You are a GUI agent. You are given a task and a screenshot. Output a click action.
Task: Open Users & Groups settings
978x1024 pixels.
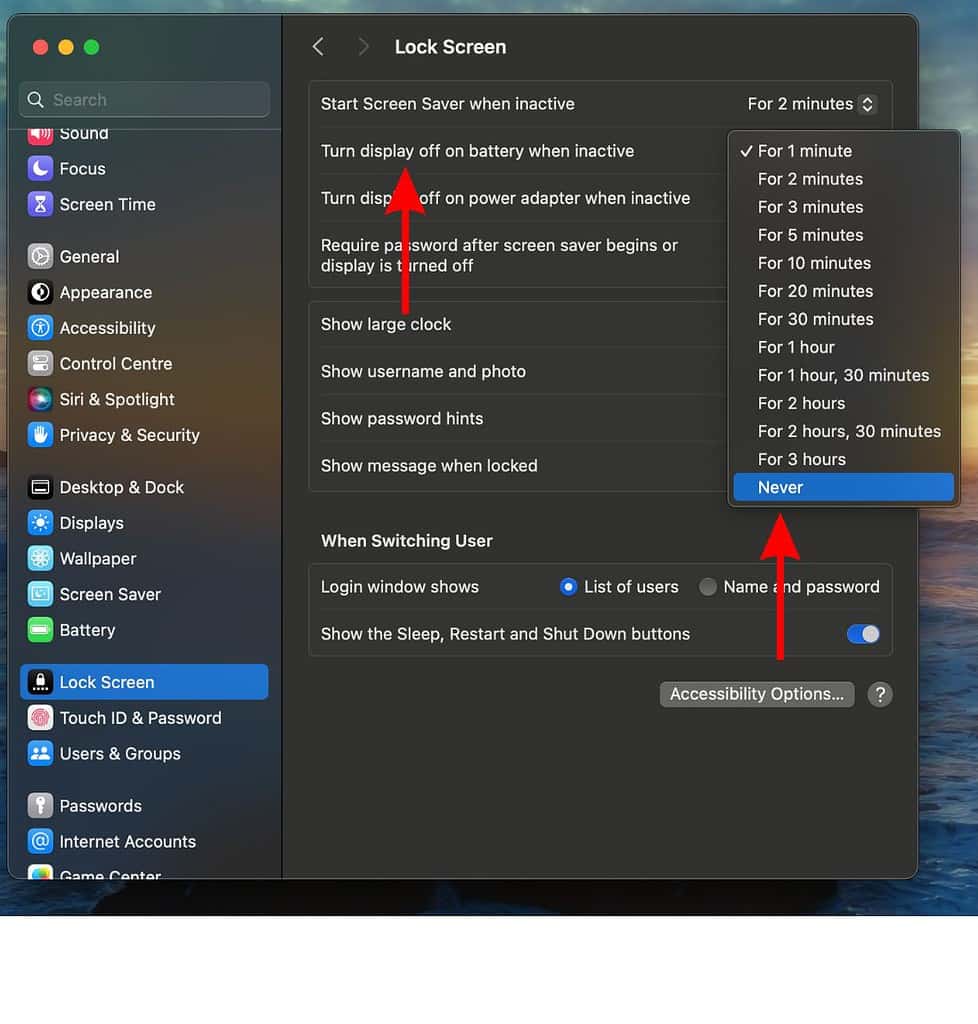click(39, 753)
